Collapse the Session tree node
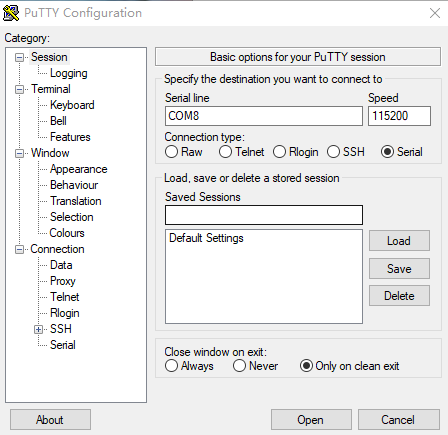448x435 pixels. (x=20, y=58)
